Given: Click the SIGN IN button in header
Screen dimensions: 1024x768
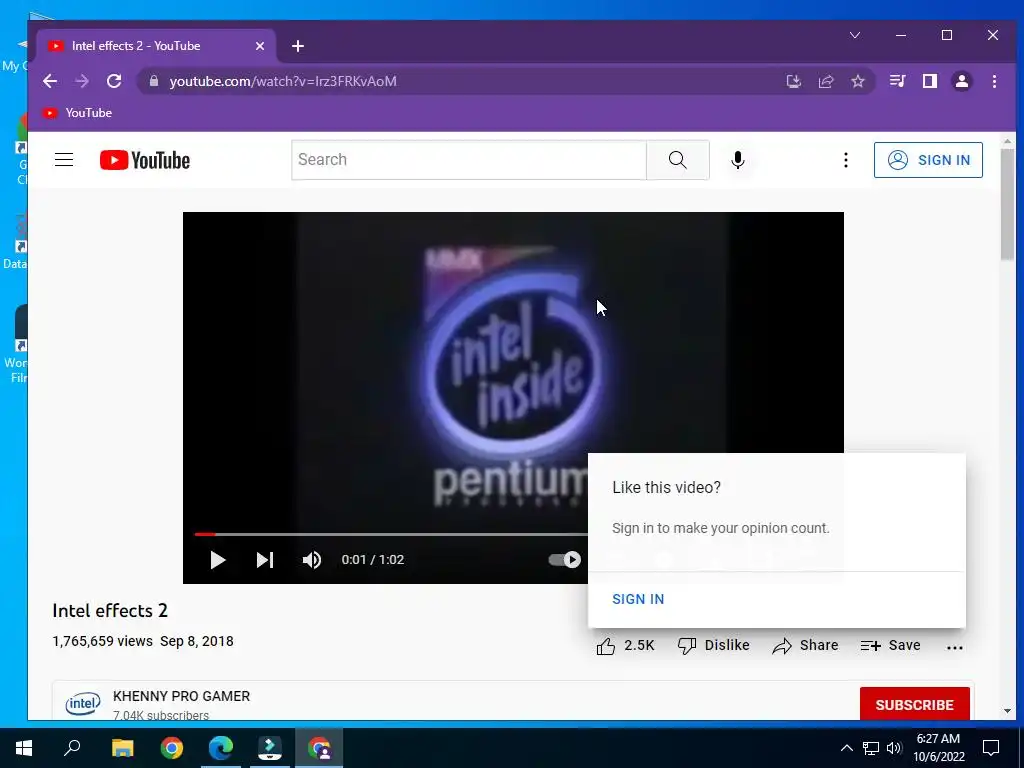Looking at the screenshot, I should [x=928, y=160].
